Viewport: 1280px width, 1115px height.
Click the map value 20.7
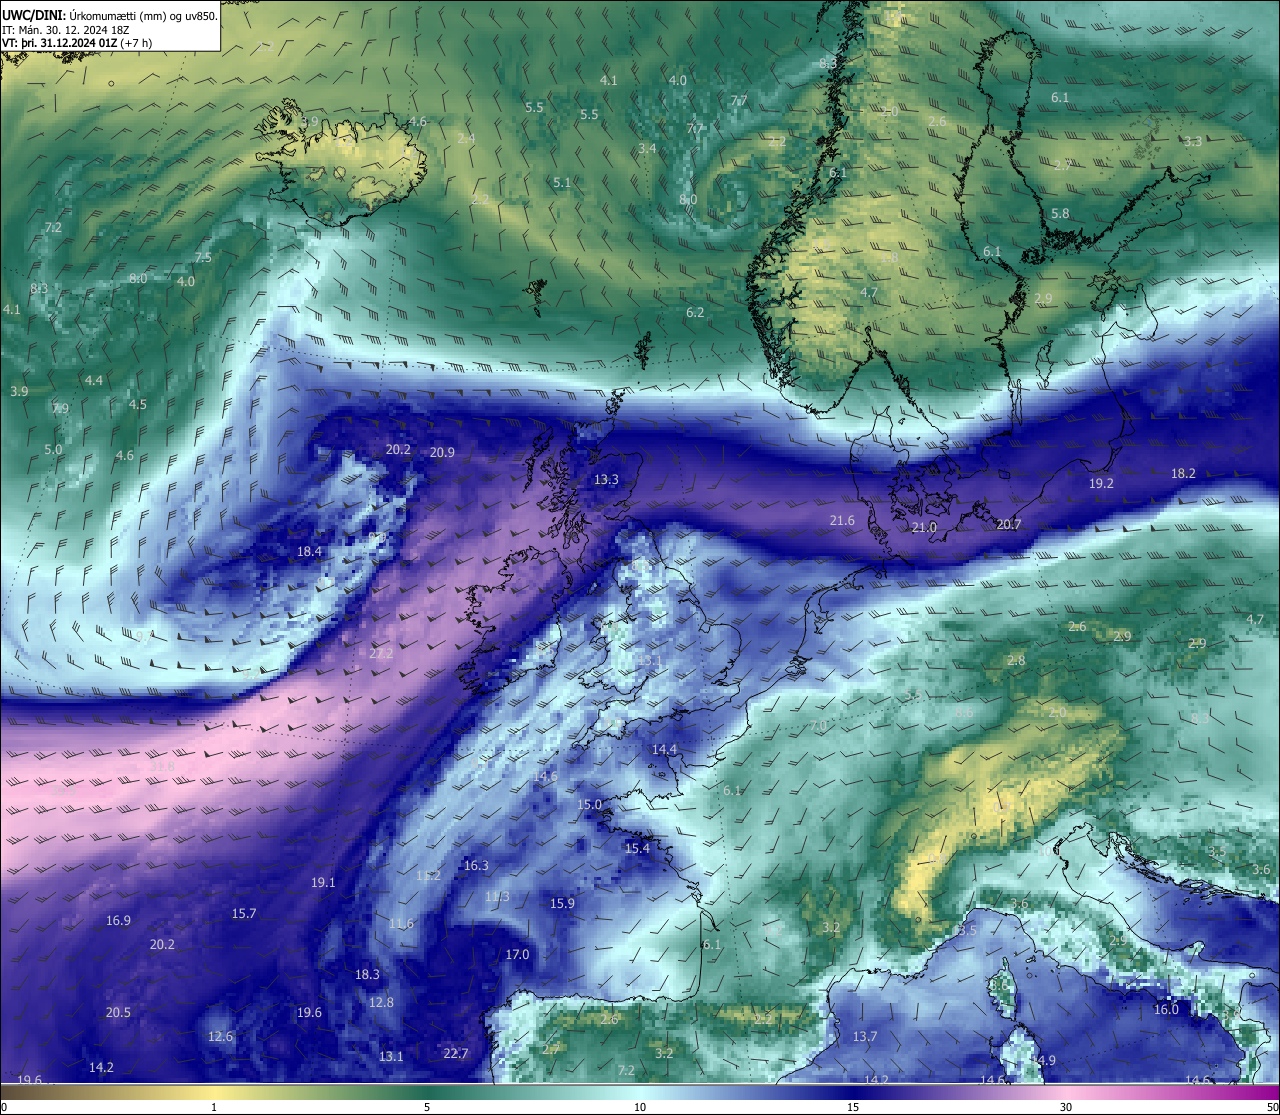pos(1009,524)
